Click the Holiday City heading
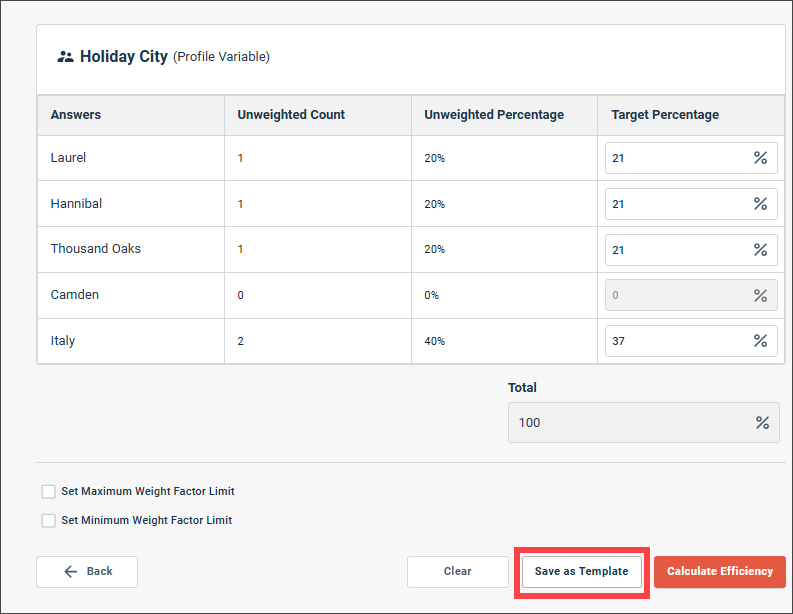The height and width of the screenshot is (614, 793). click(124, 57)
